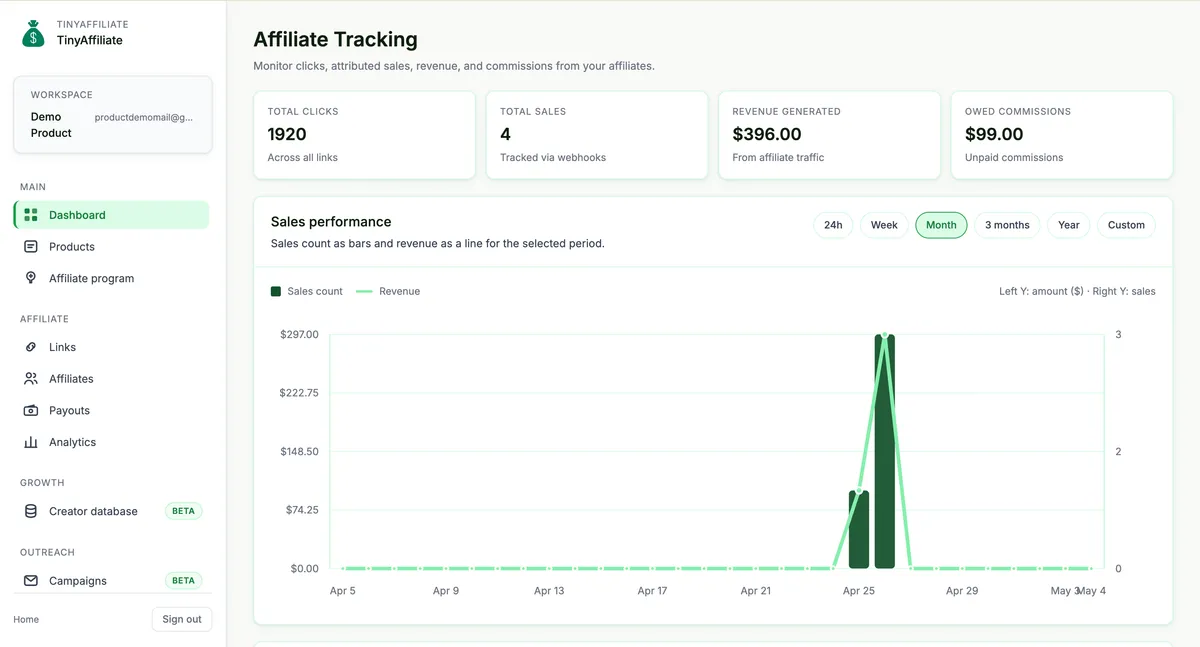Viewport: 1200px width, 647px height.
Task: Click the Revenue Generated card
Action: pyautogui.click(x=829, y=136)
